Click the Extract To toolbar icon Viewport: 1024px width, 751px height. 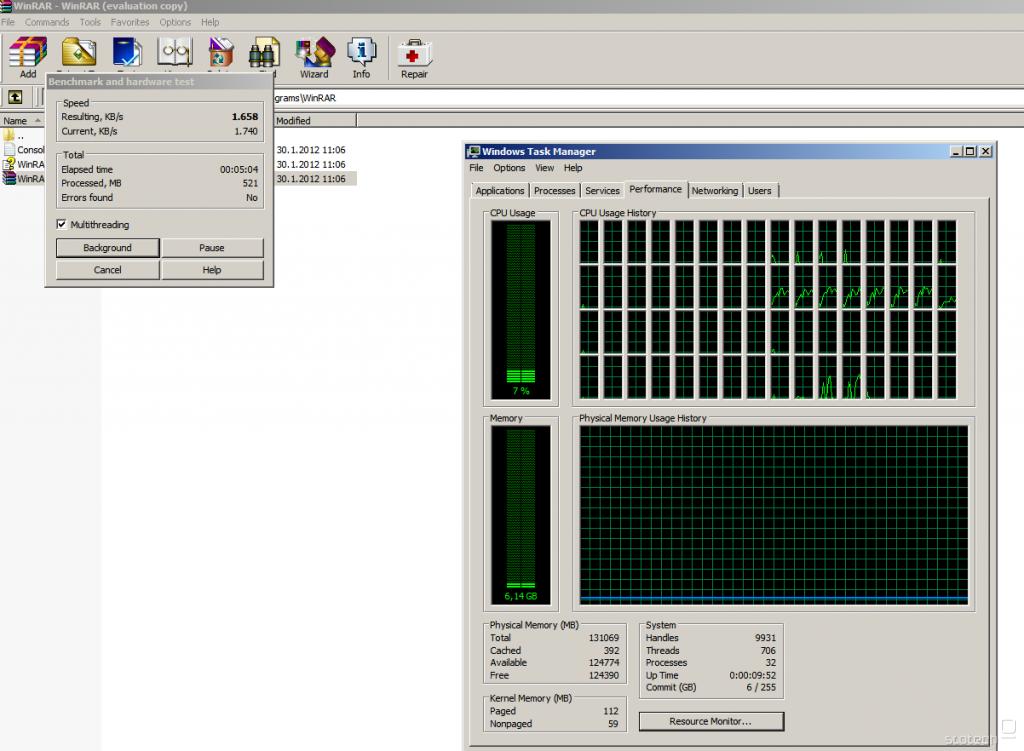coord(78,53)
